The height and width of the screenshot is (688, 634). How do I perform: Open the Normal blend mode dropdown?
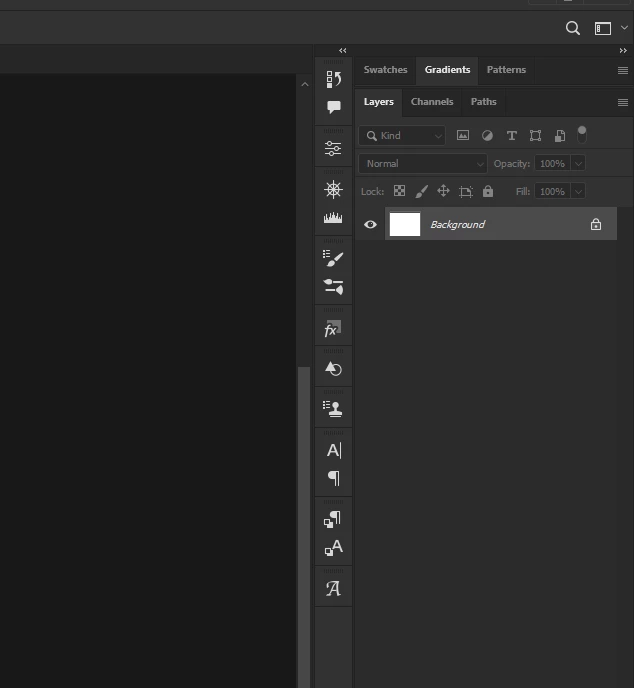423,164
